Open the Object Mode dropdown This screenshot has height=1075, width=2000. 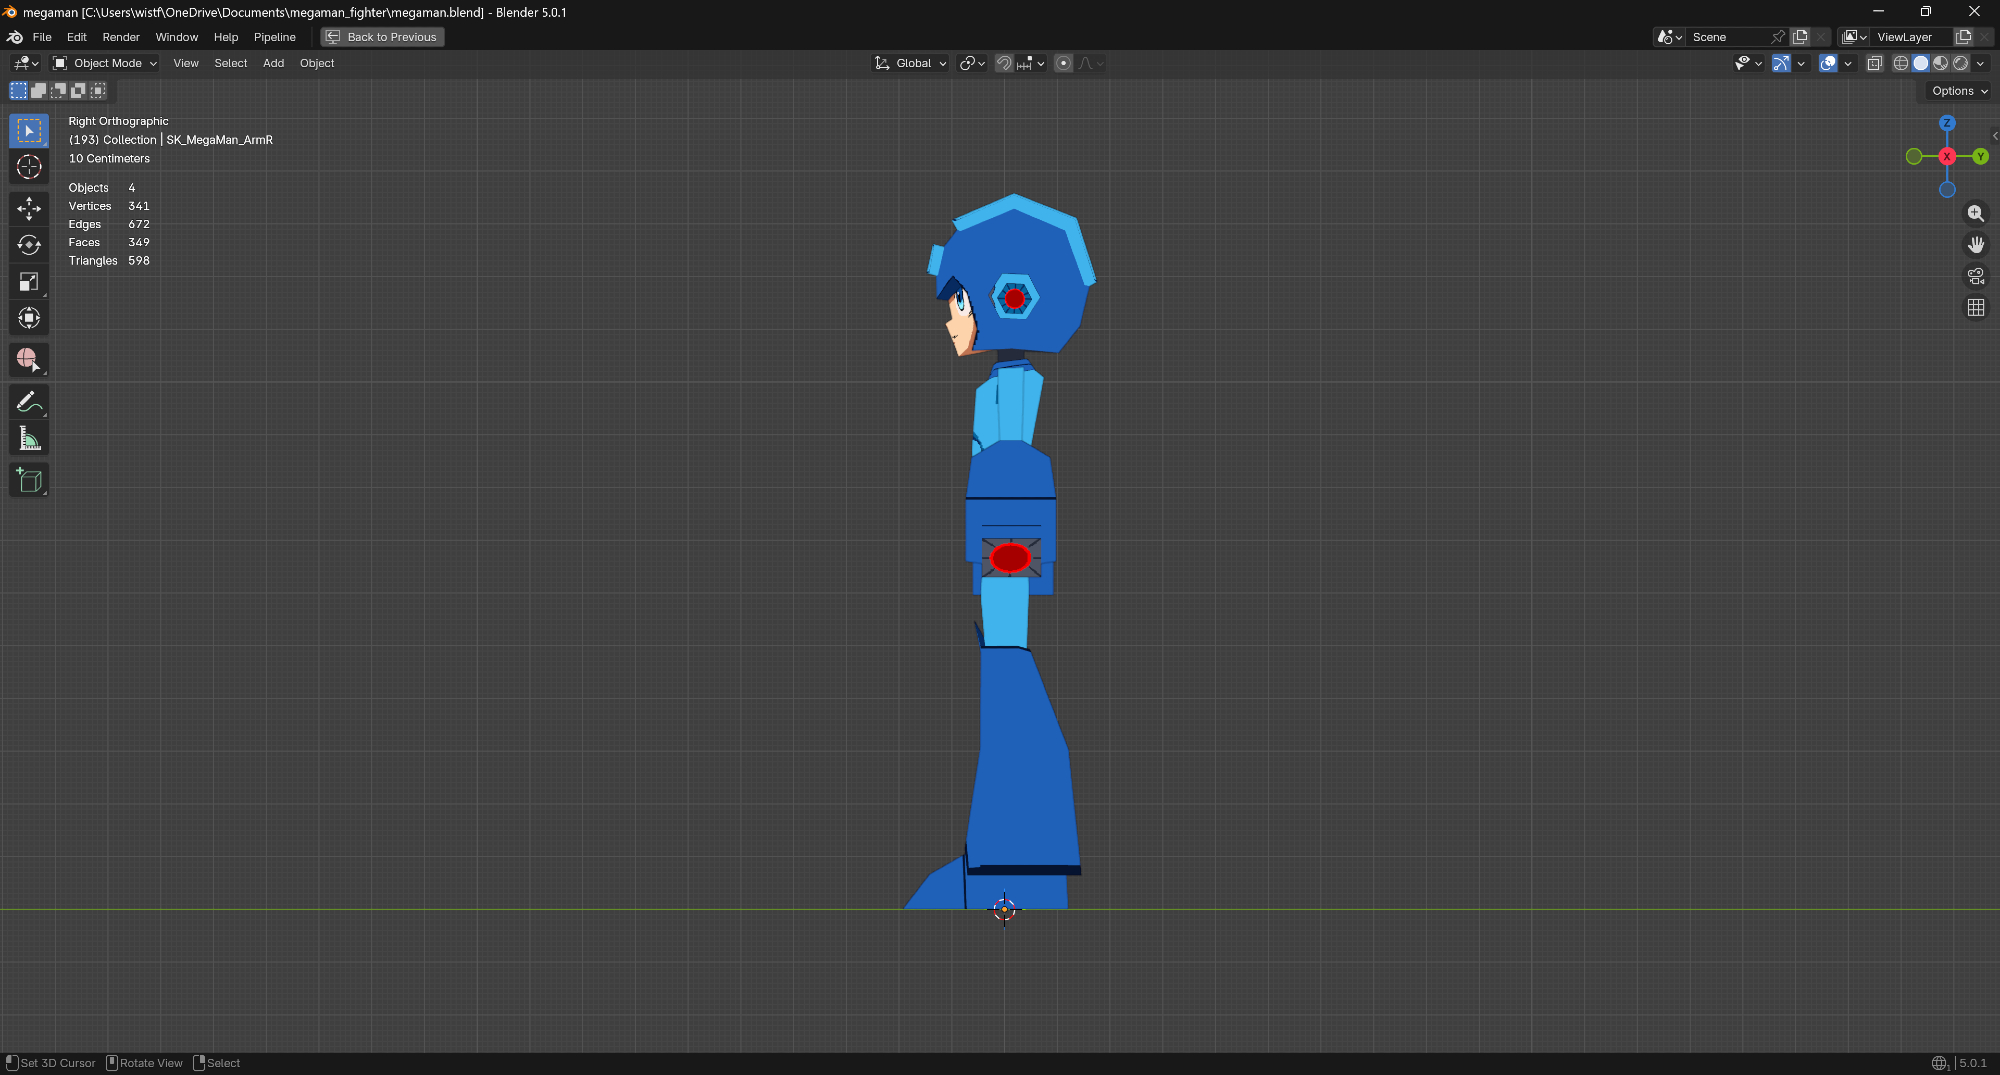[105, 63]
